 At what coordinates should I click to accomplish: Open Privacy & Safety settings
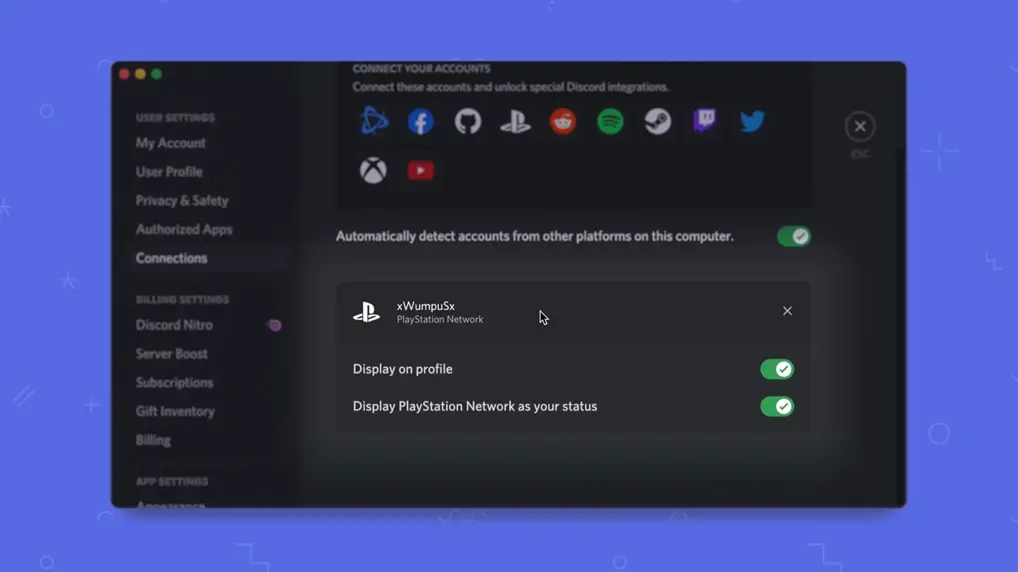coord(182,200)
